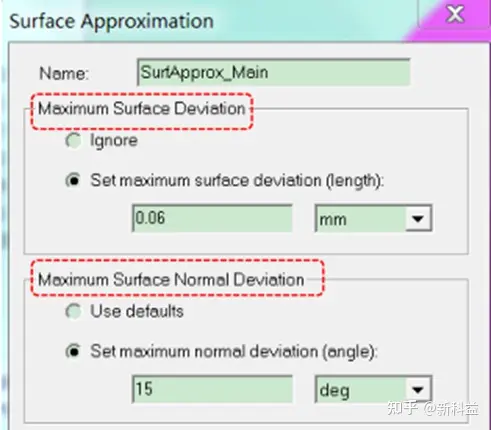The image size is (491, 430).
Task: Choose the Use defaults radio button
Action: pos(73,311)
